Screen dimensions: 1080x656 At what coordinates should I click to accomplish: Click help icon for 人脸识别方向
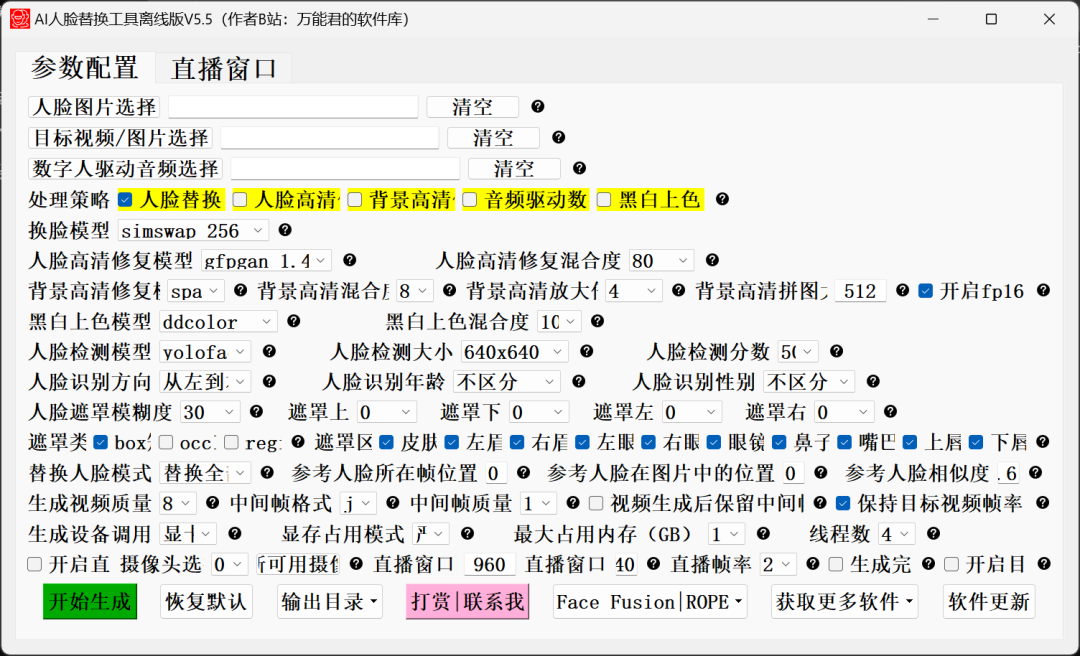(269, 380)
